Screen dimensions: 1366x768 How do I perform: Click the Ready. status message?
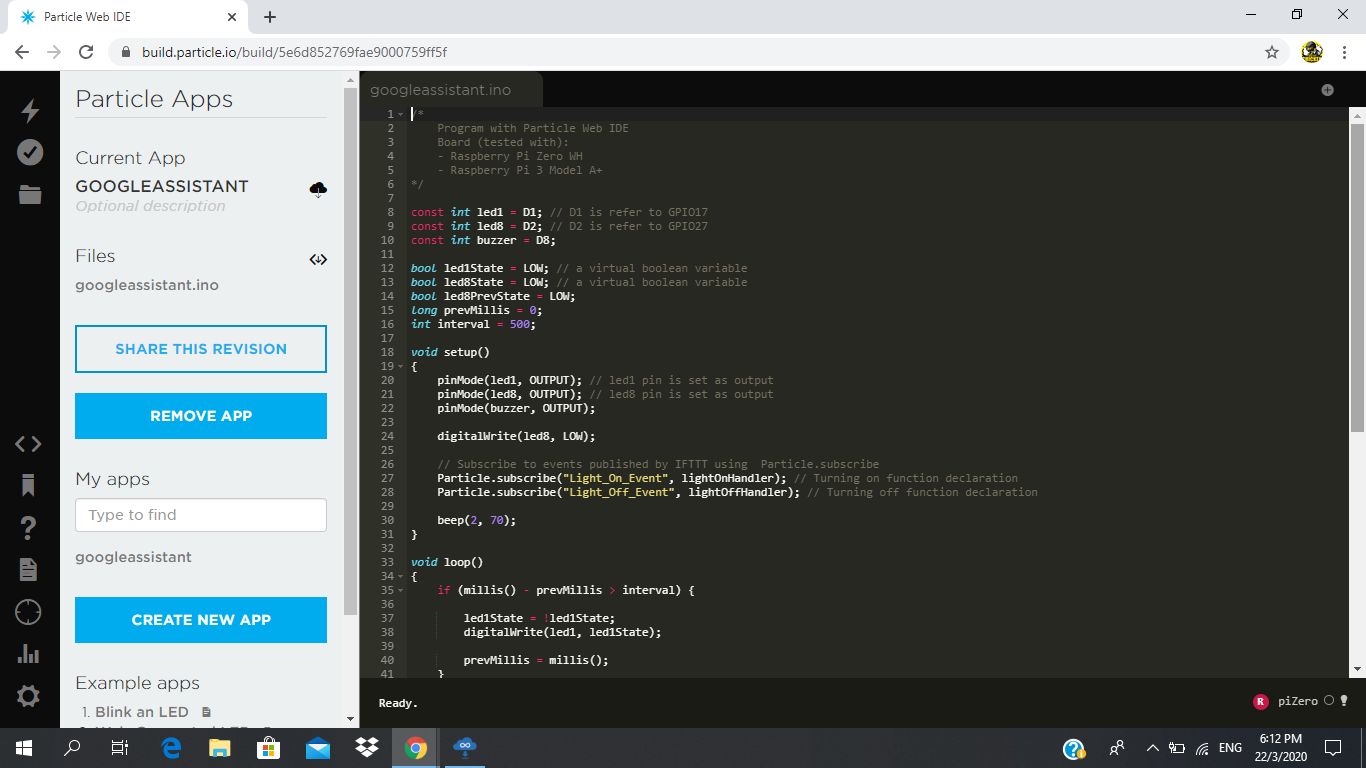(x=398, y=703)
